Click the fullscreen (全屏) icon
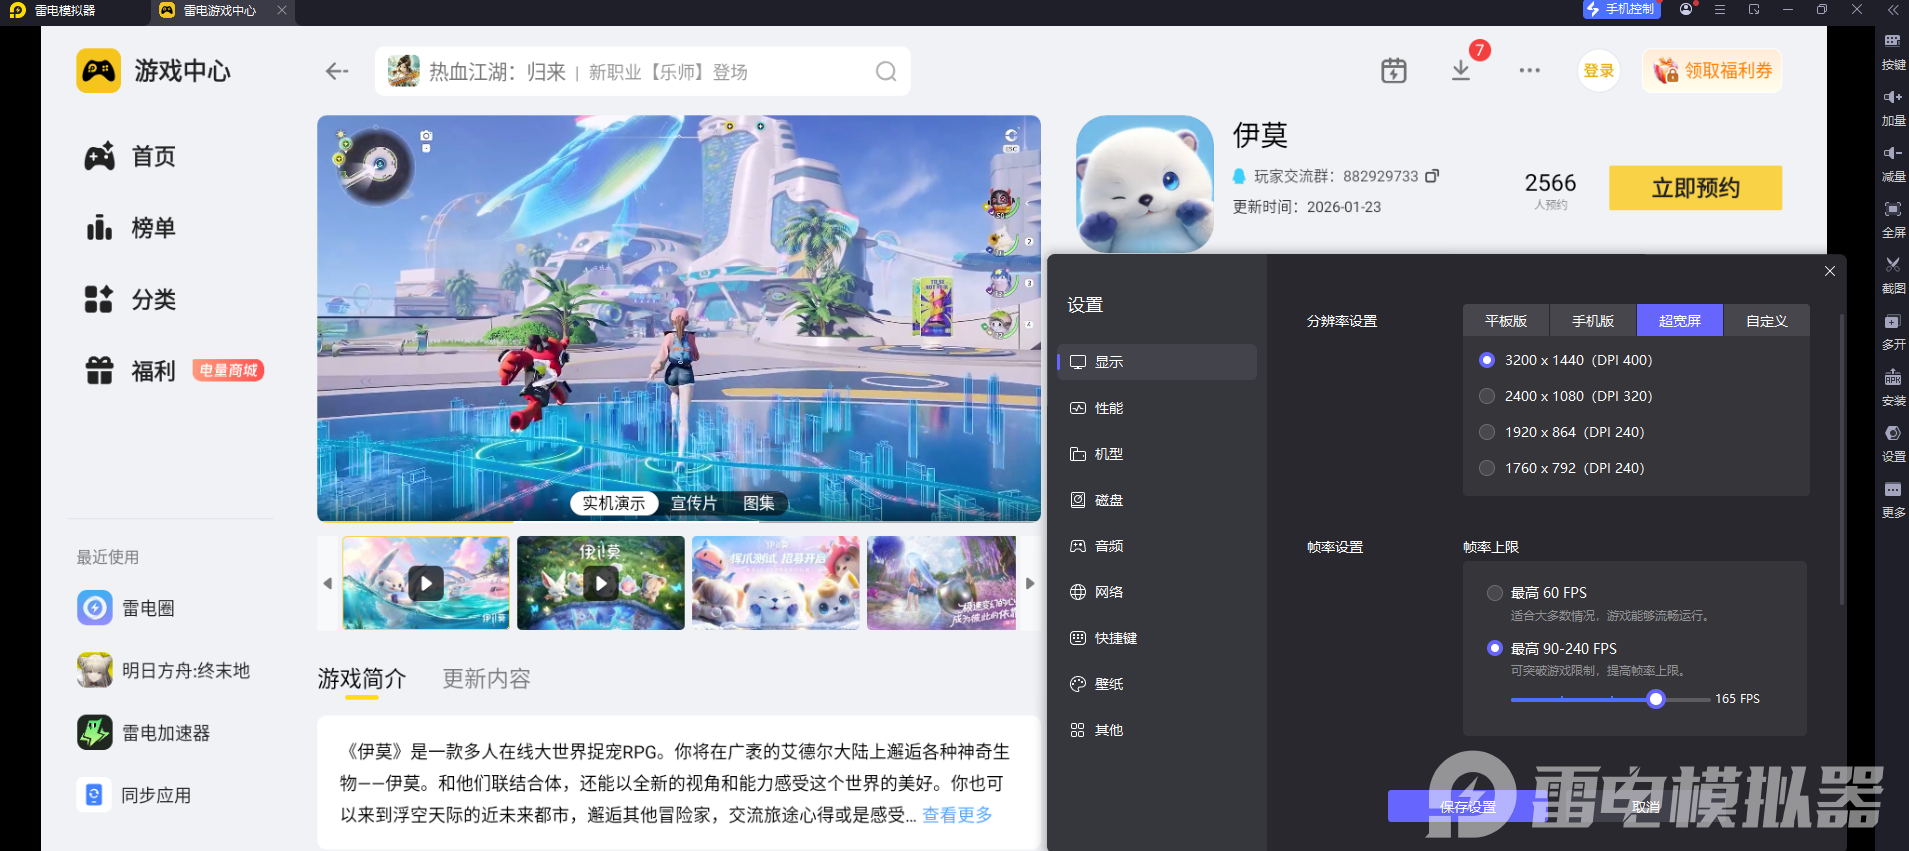 point(1892,210)
